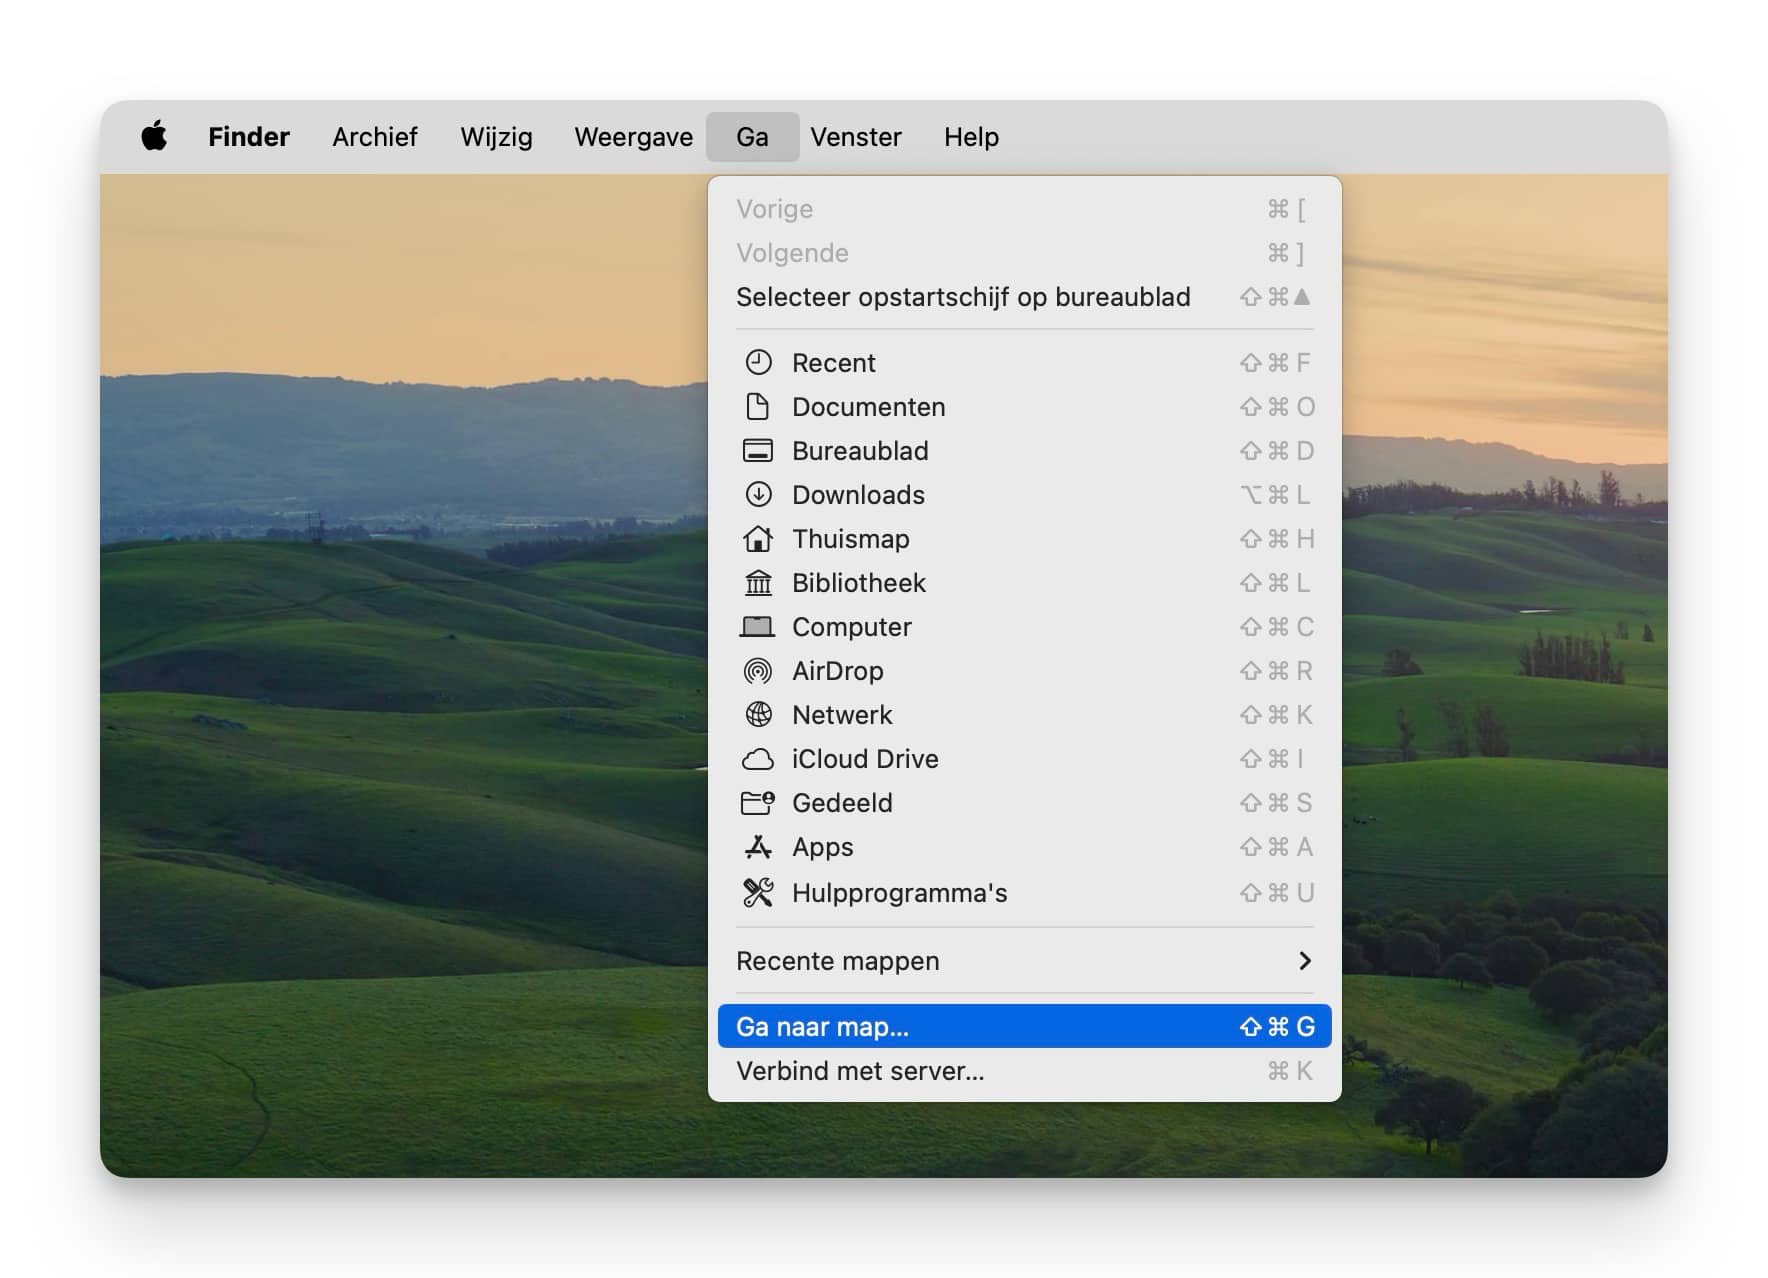
Task: Select the Hulpprogramma's entry label
Action: click(899, 892)
